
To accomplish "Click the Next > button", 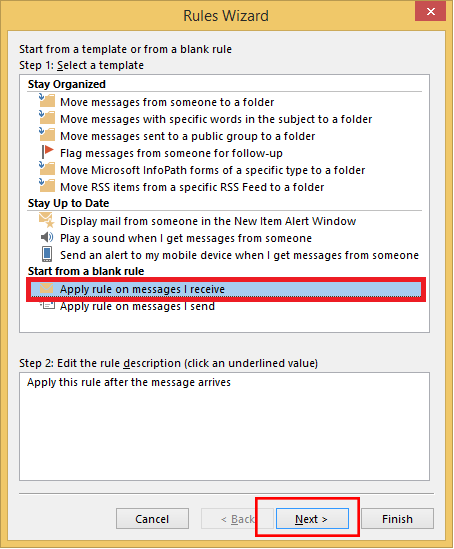I will (x=312, y=519).
